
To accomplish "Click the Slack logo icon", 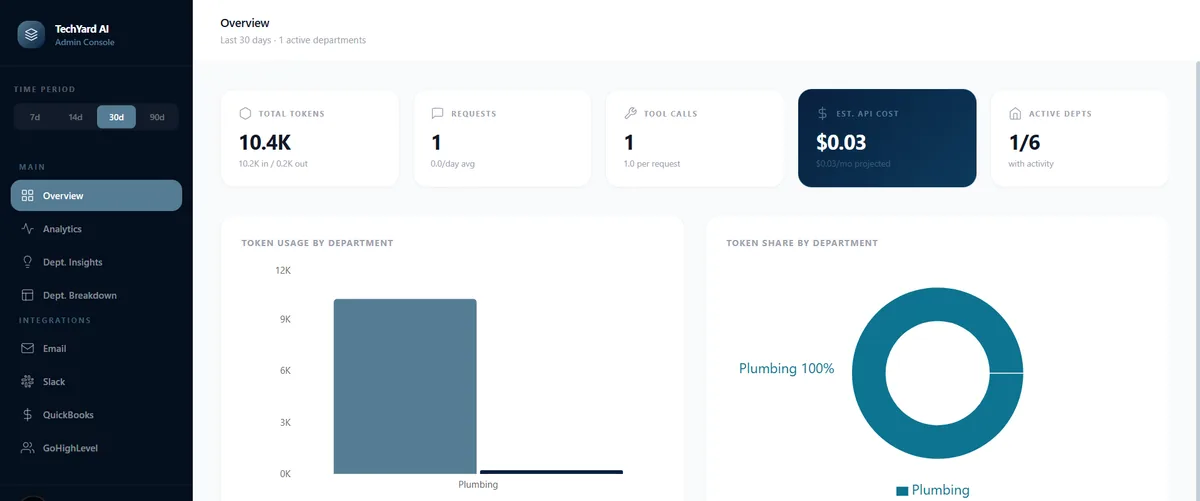I will (x=28, y=381).
